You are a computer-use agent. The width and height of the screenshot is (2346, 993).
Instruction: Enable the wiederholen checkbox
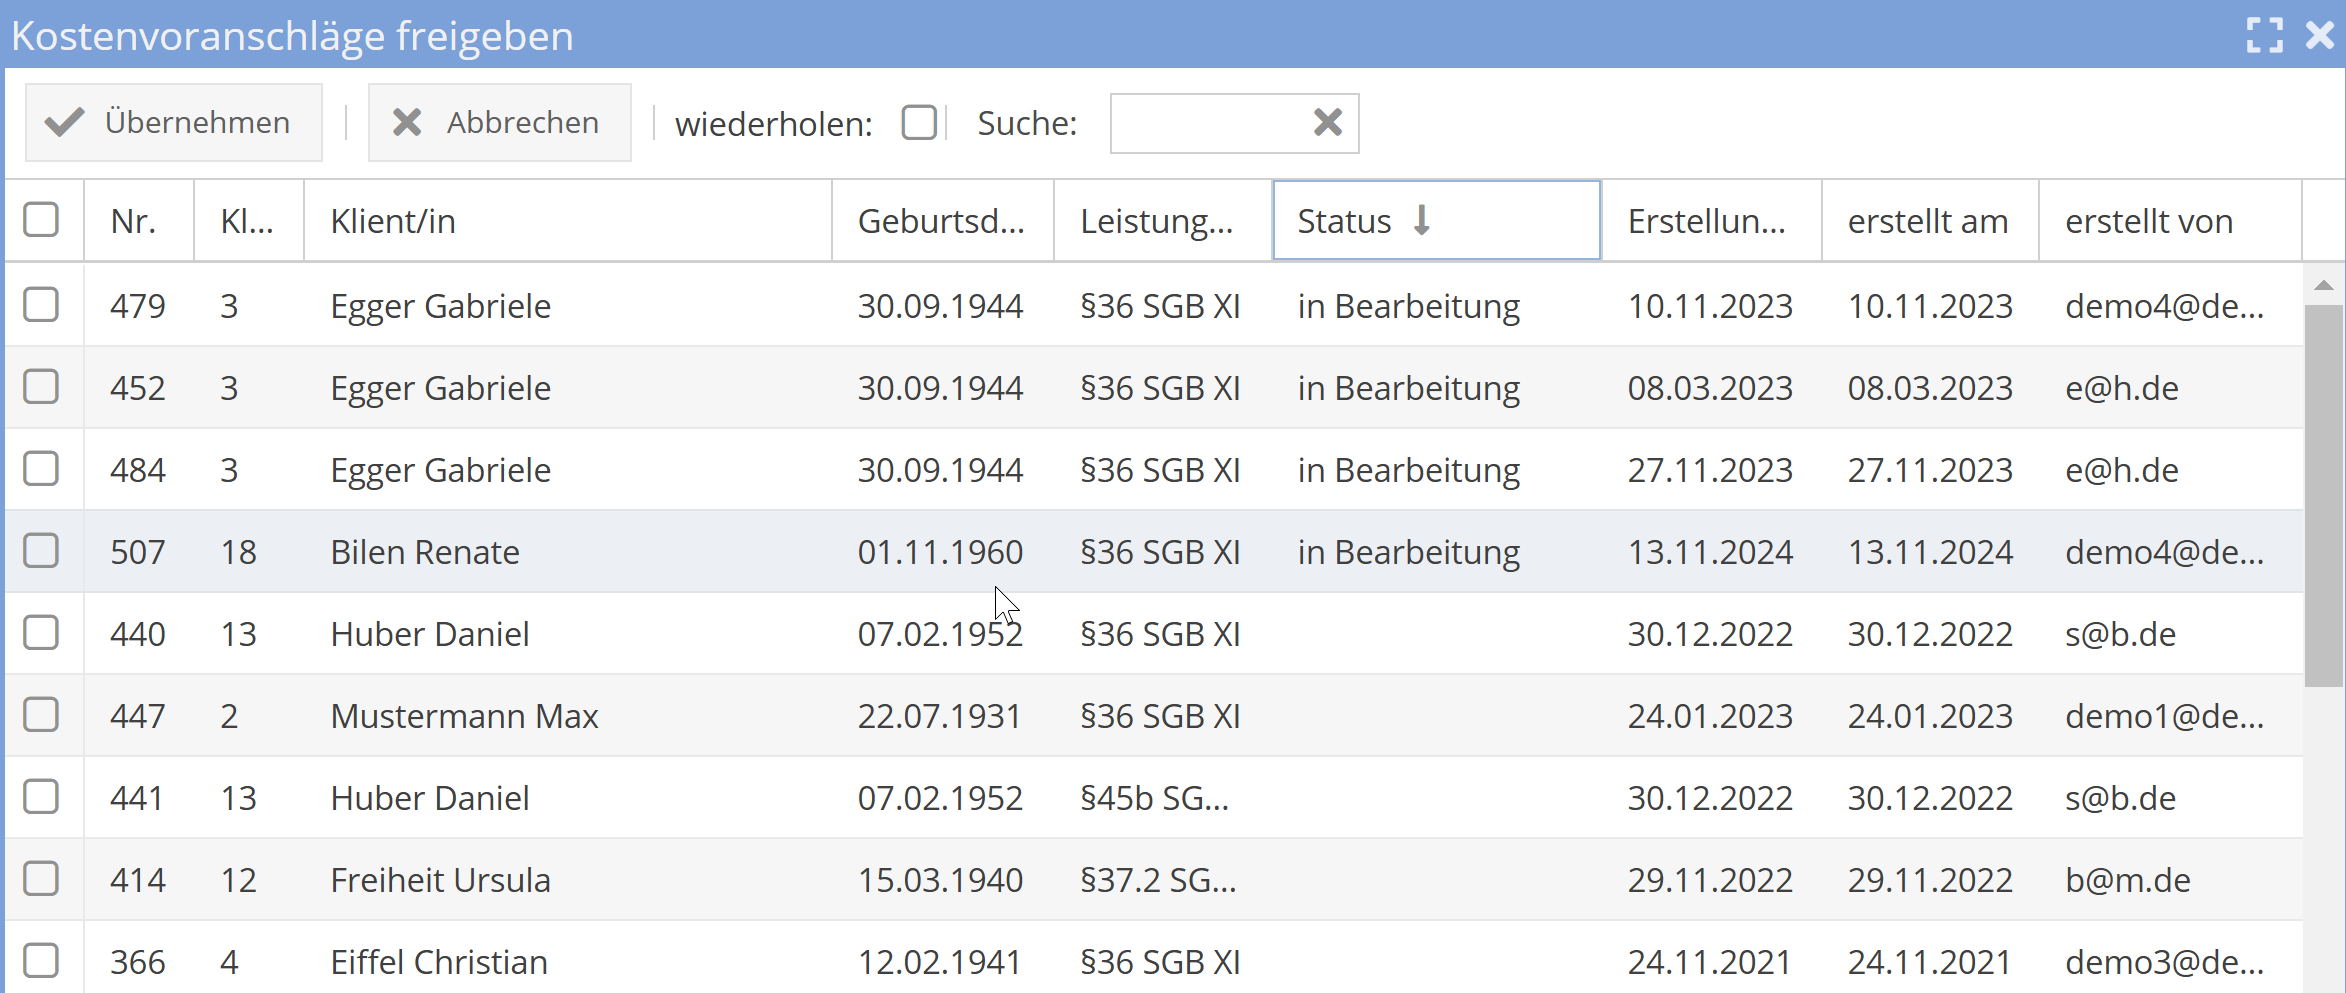tap(918, 122)
